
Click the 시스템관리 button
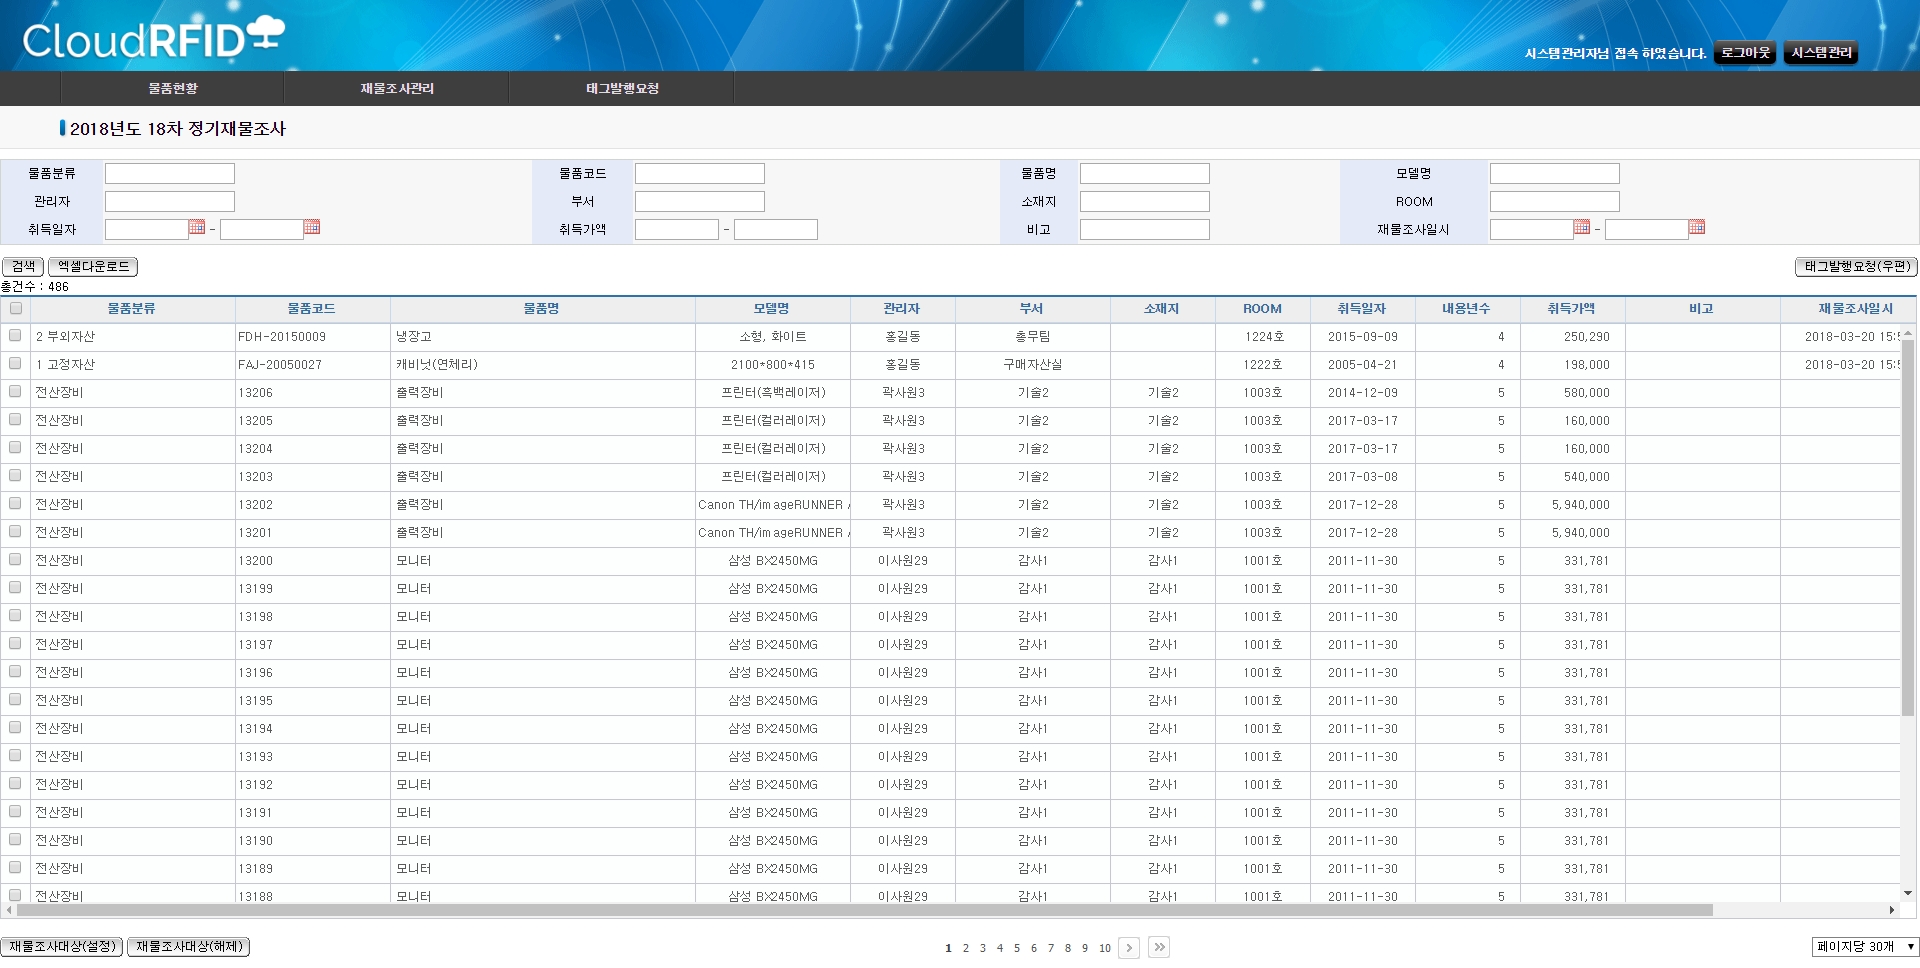[1821, 53]
